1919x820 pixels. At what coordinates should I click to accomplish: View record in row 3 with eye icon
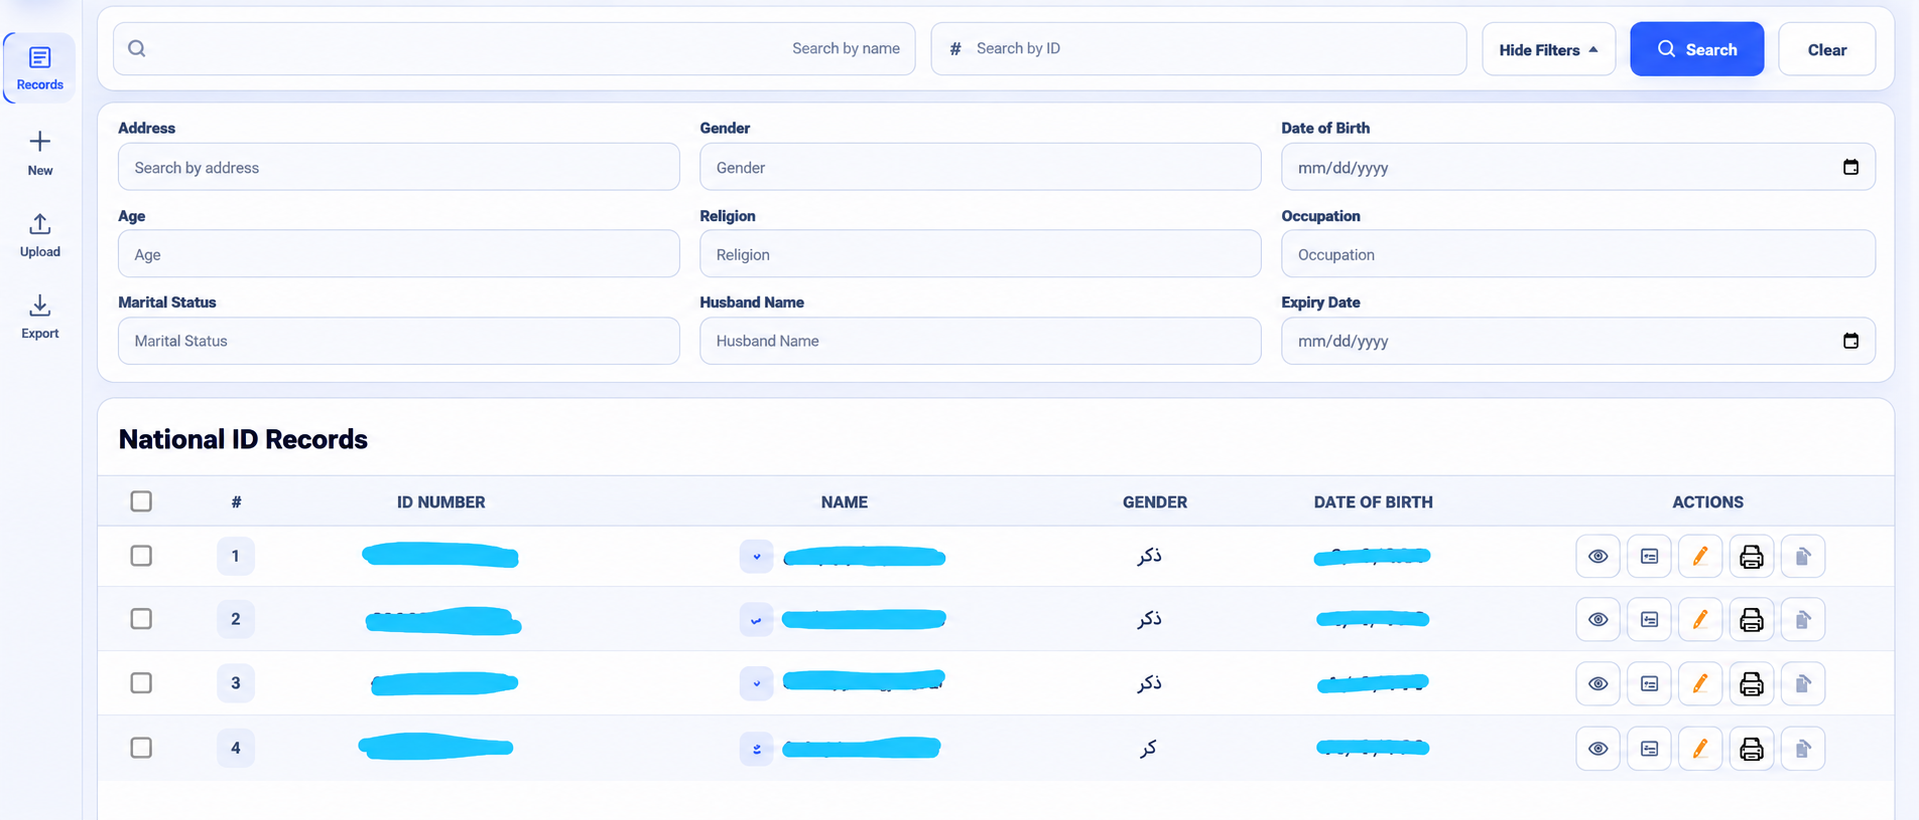click(1598, 684)
